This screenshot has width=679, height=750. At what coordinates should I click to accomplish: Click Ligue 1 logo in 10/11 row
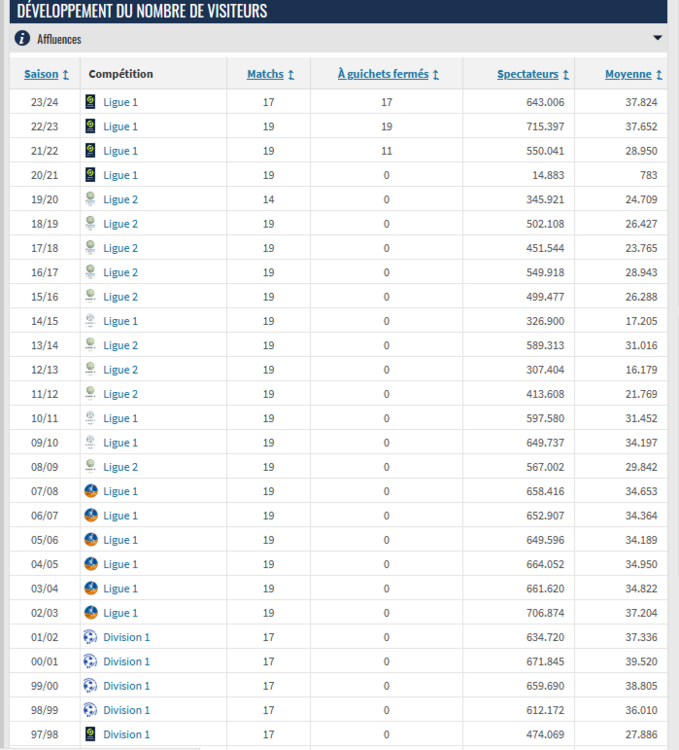pyautogui.click(x=90, y=418)
